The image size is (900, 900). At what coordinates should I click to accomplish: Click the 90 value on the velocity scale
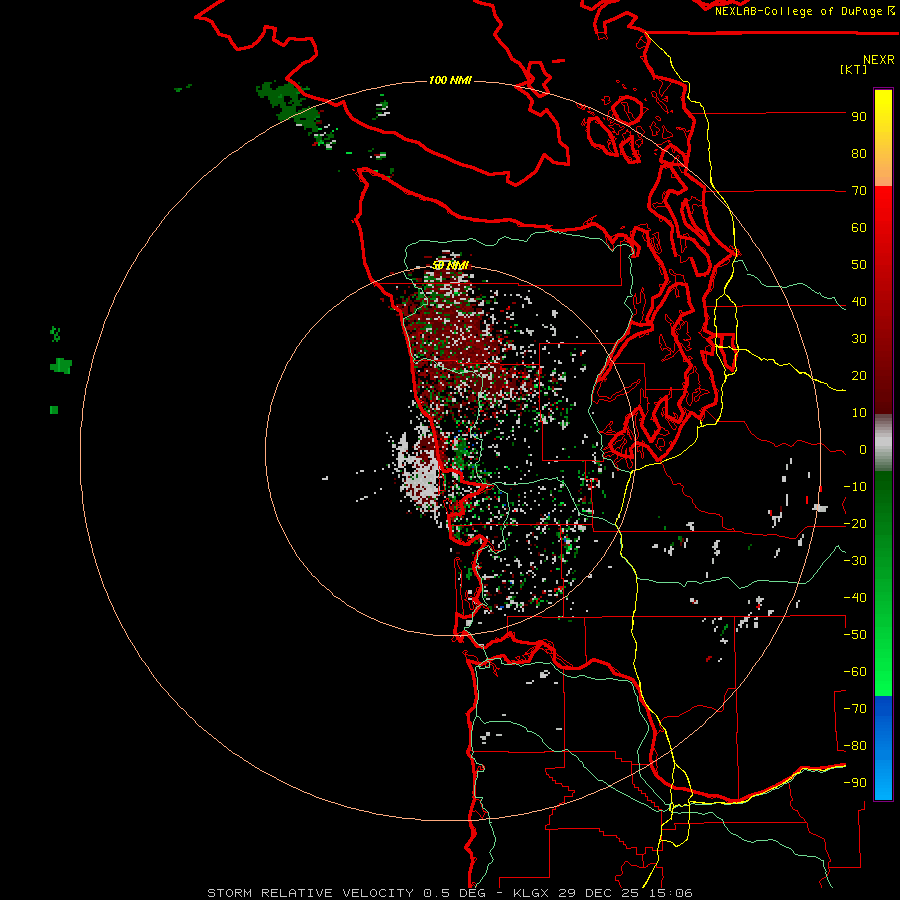pyautogui.click(x=859, y=117)
